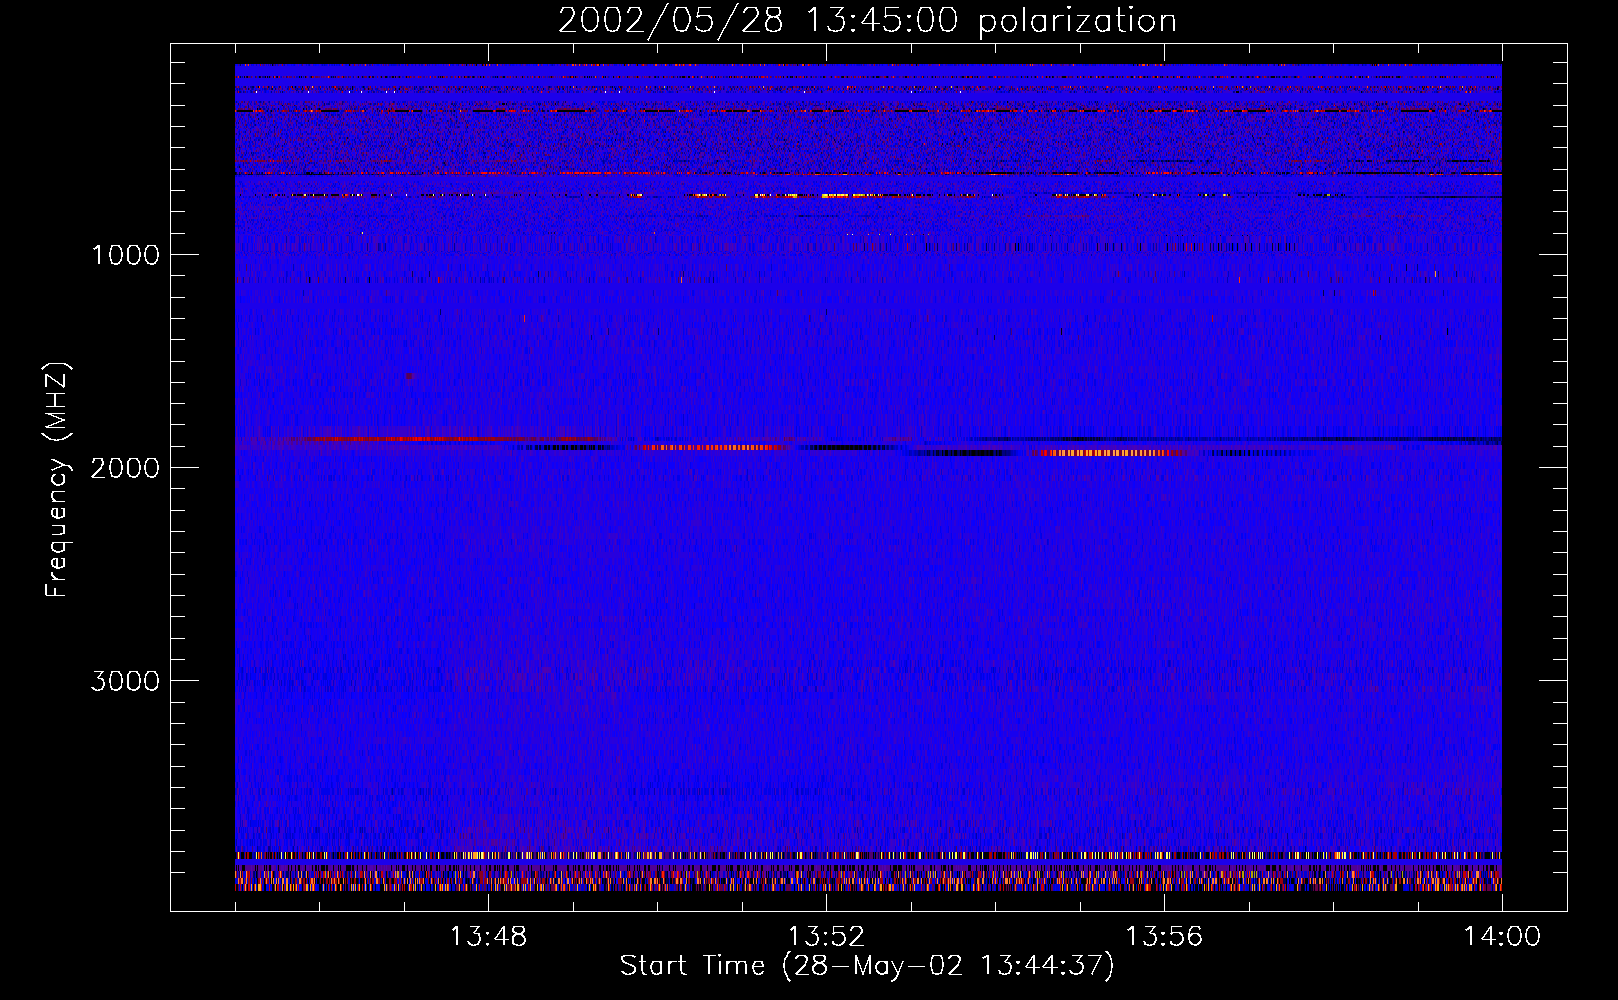Click the "1000" frequency tick label
The width and height of the screenshot is (1618, 1000).
(126, 255)
